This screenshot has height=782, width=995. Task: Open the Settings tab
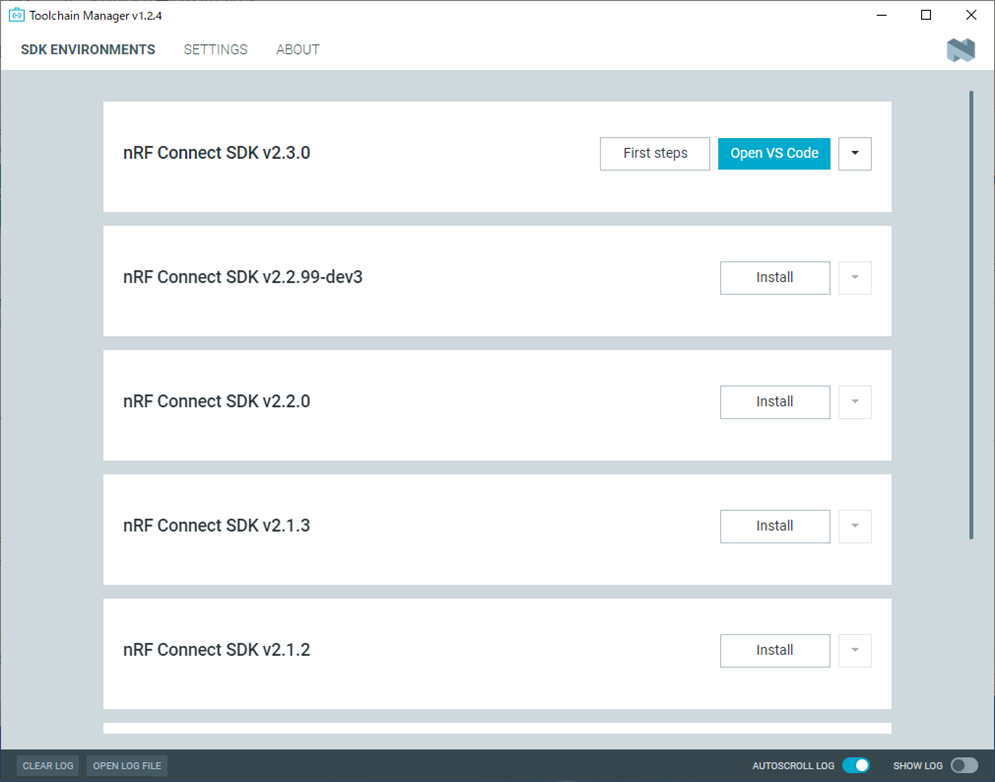coord(216,50)
